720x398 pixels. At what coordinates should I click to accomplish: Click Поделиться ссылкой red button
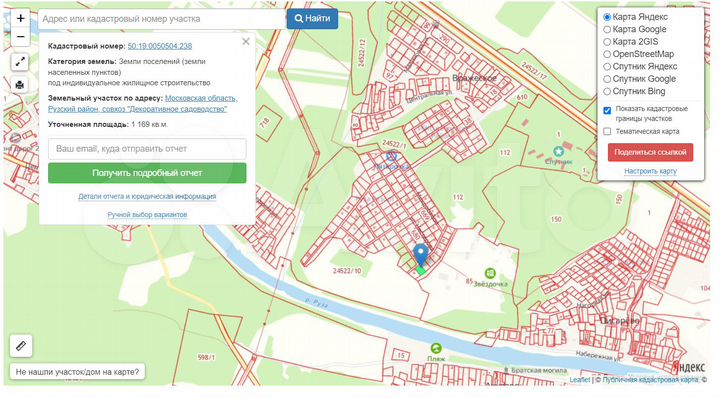pyautogui.click(x=650, y=152)
